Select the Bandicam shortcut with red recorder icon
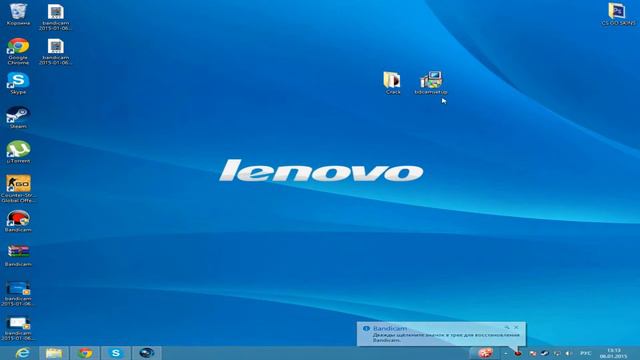 tap(18, 221)
